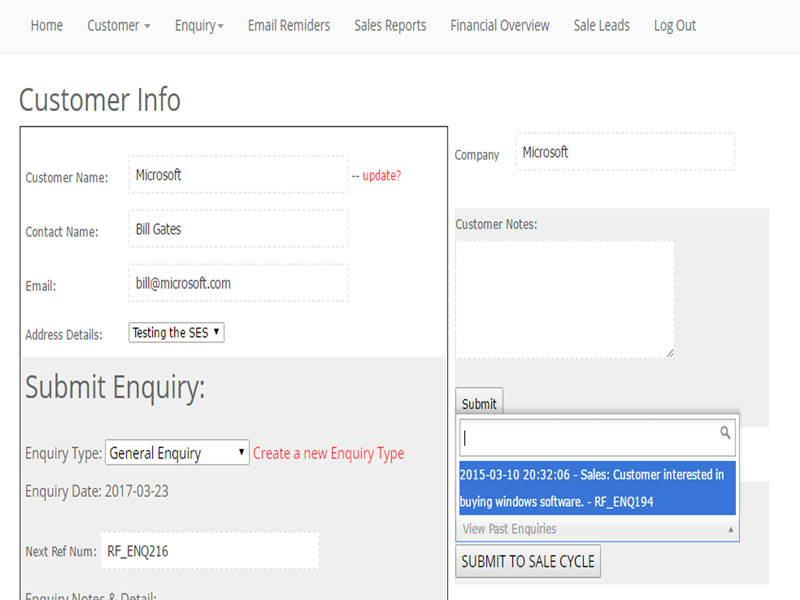800x600 pixels.
Task: Go to the Home page
Action: (x=47, y=26)
